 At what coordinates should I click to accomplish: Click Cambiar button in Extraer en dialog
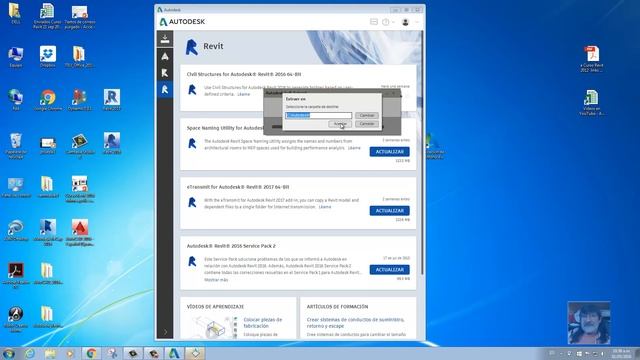(x=367, y=116)
